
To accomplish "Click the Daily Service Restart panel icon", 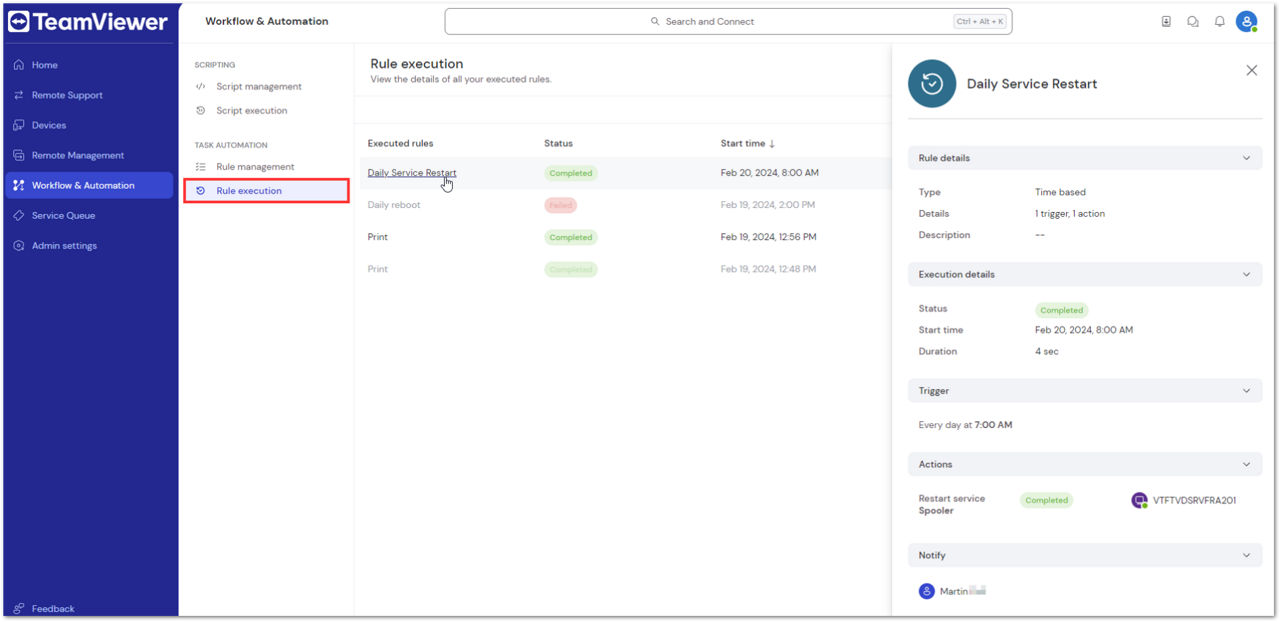I will 932,84.
